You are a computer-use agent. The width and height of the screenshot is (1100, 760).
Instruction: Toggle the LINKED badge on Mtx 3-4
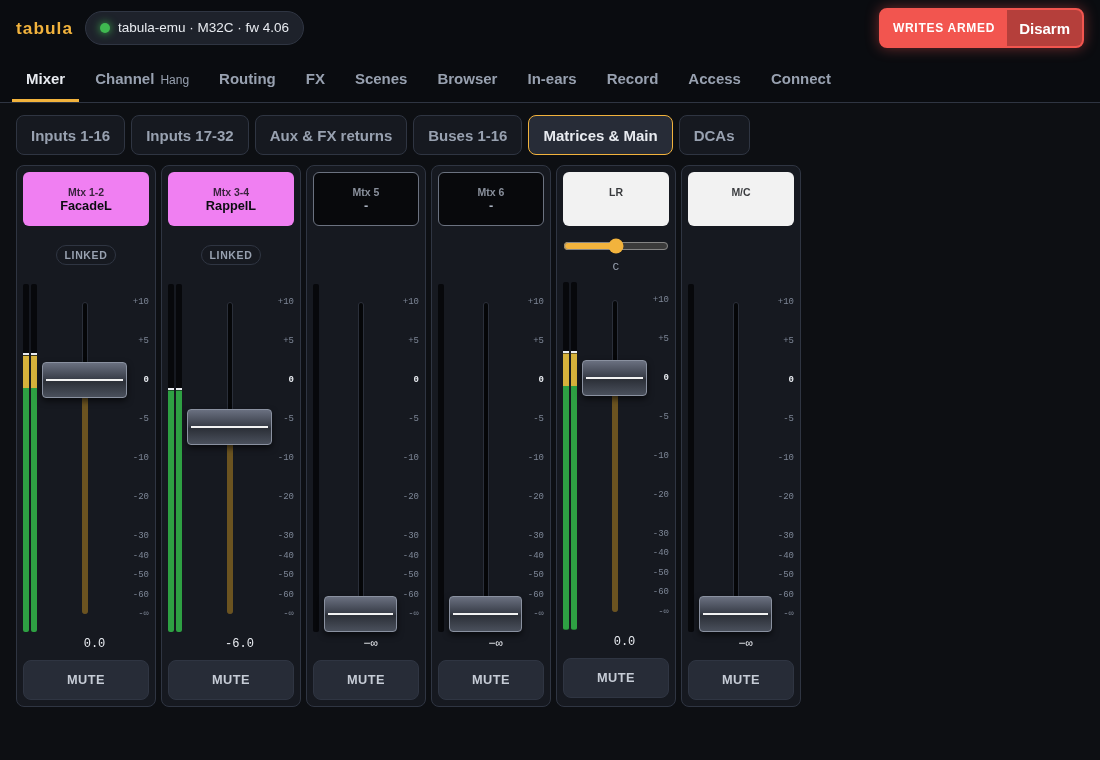click(231, 255)
